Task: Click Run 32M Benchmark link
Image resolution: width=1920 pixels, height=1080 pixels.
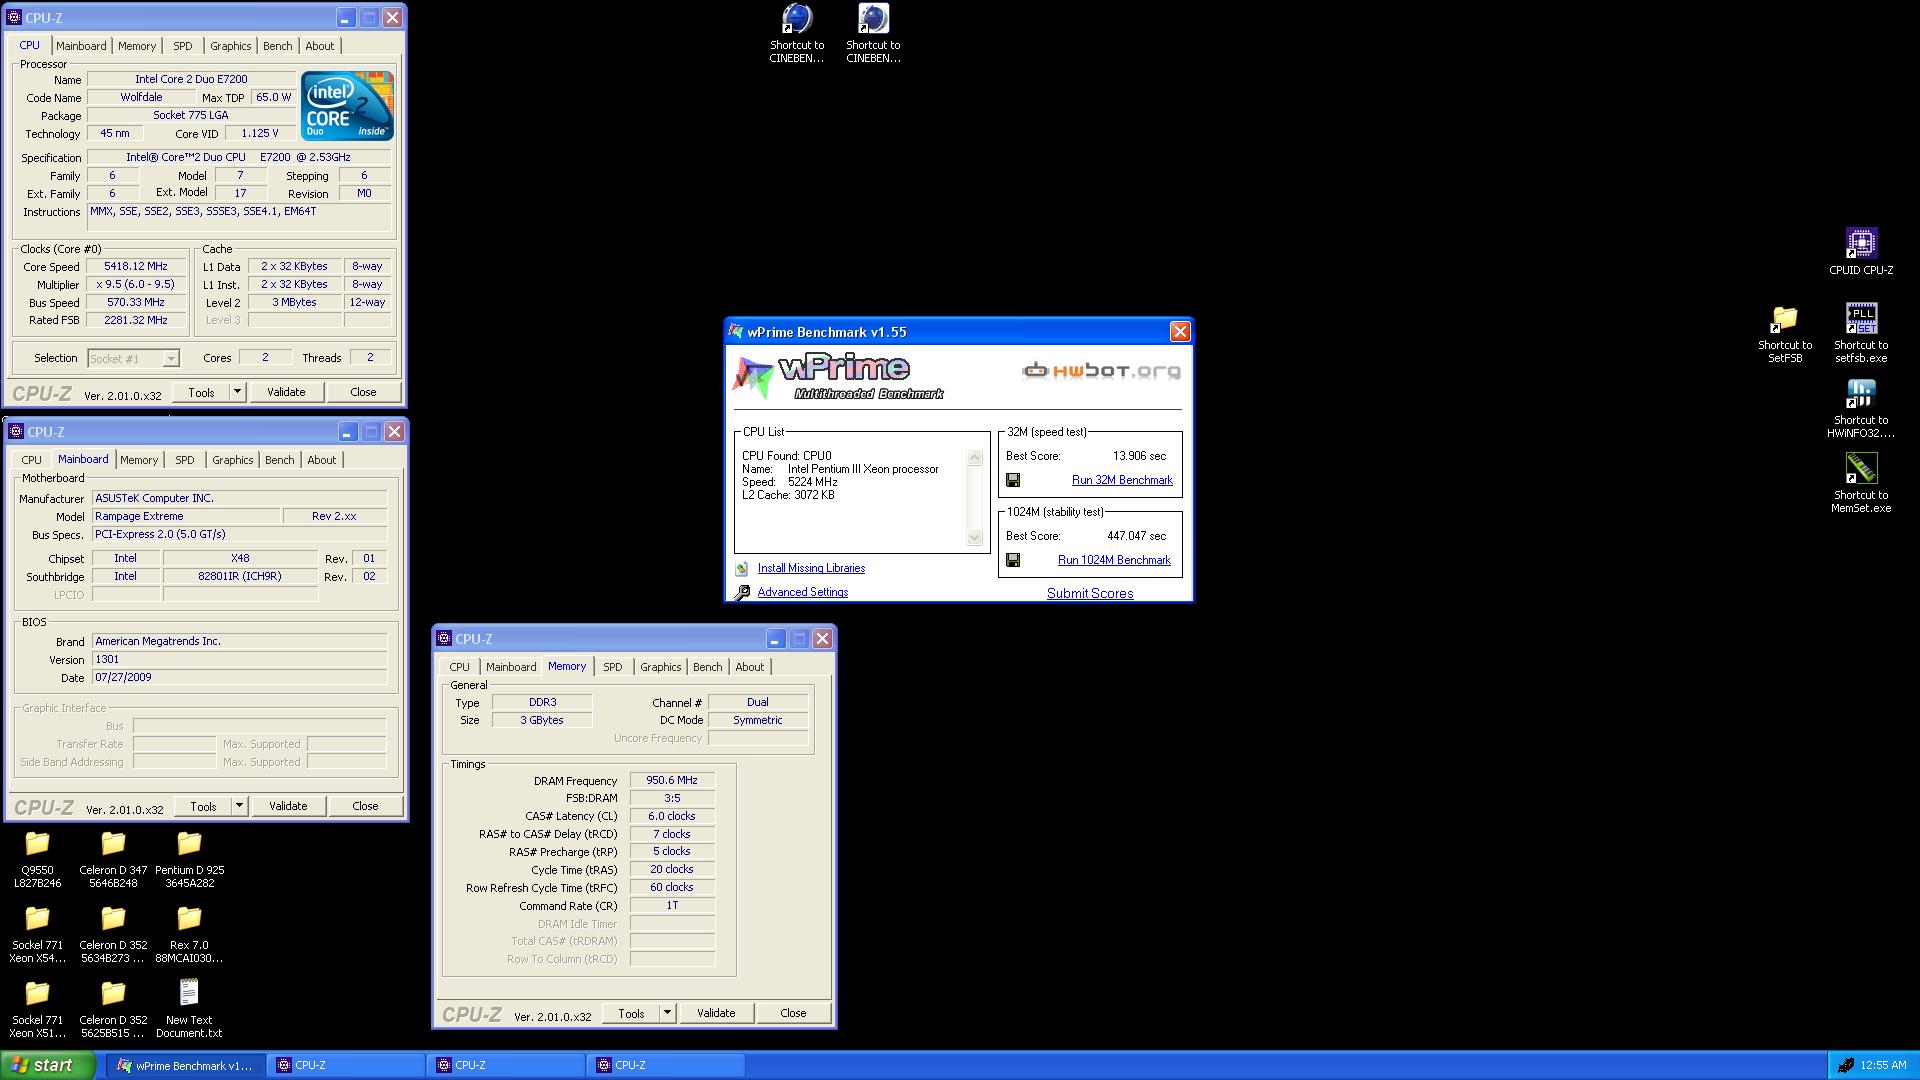Action: pos(1122,480)
